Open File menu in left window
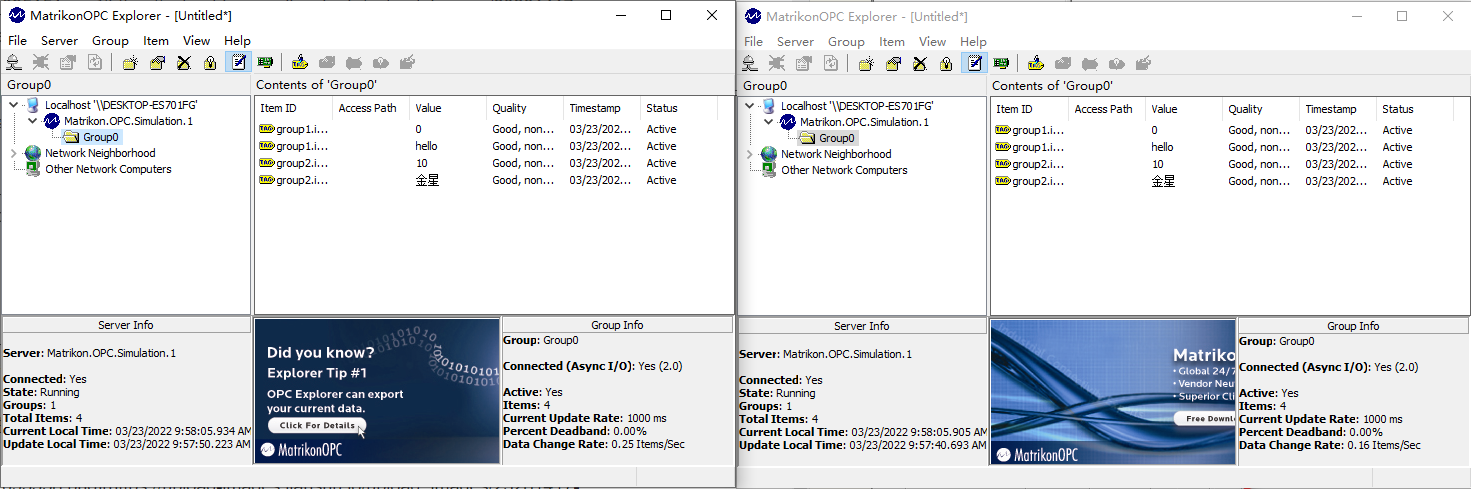 17,40
